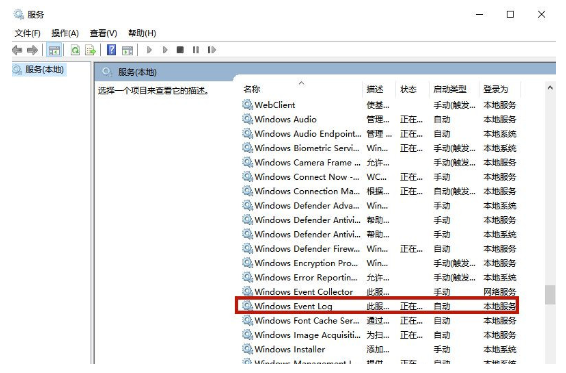The image size is (566, 373).
Task: Sort by the 状态 column header
Action: click(x=408, y=89)
